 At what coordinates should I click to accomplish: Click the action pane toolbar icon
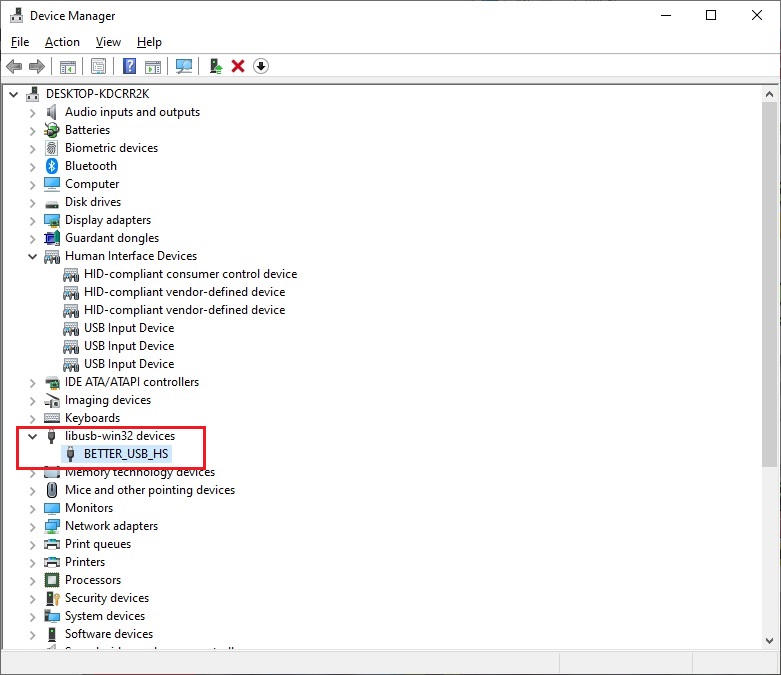[153, 66]
